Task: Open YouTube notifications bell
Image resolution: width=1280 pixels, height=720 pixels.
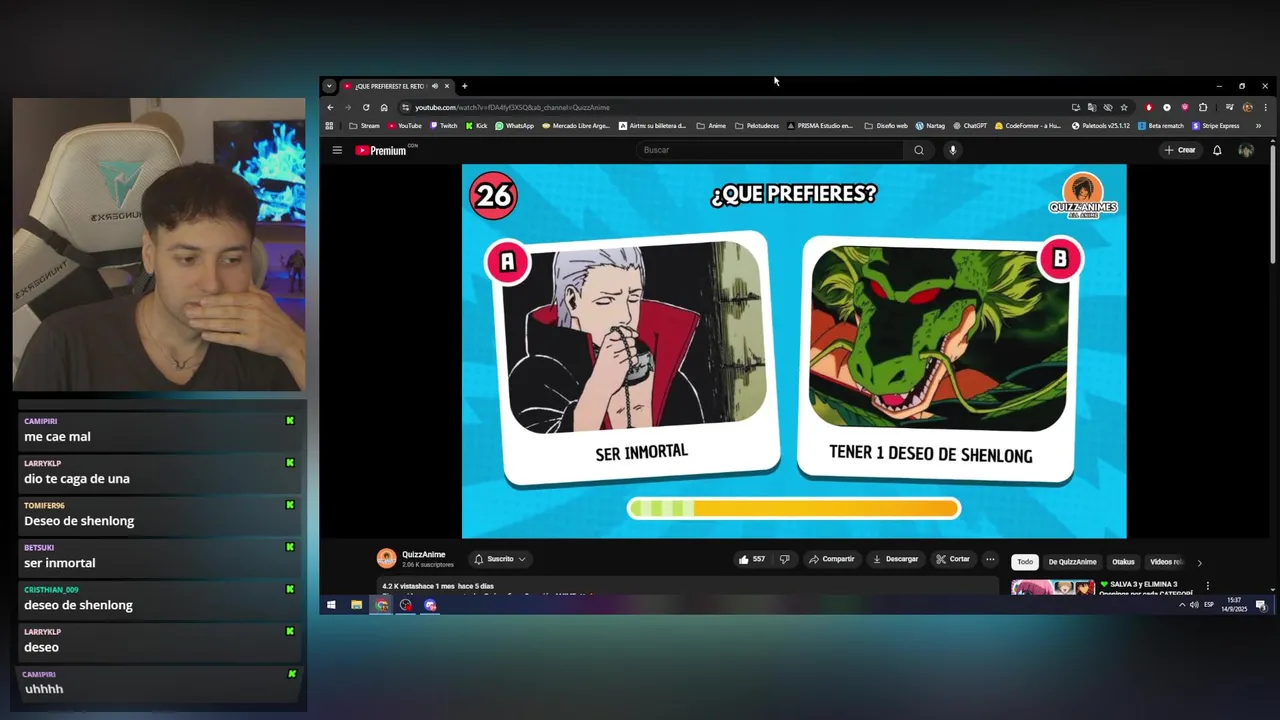Action: pos(1217,150)
